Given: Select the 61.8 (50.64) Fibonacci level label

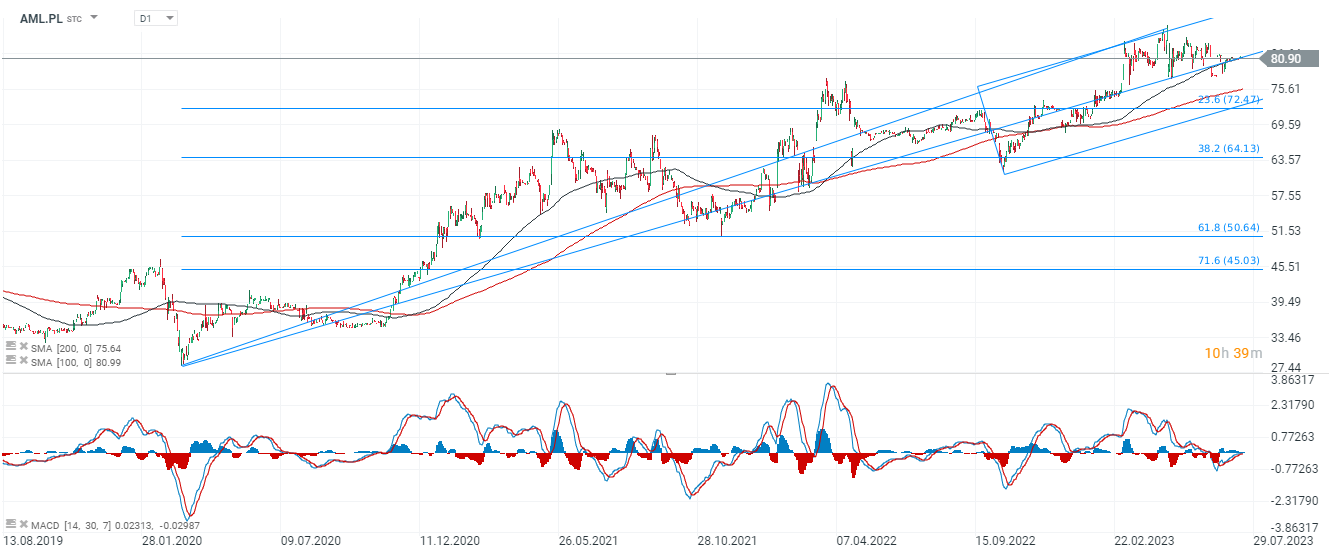Looking at the screenshot, I should coord(1230,228).
